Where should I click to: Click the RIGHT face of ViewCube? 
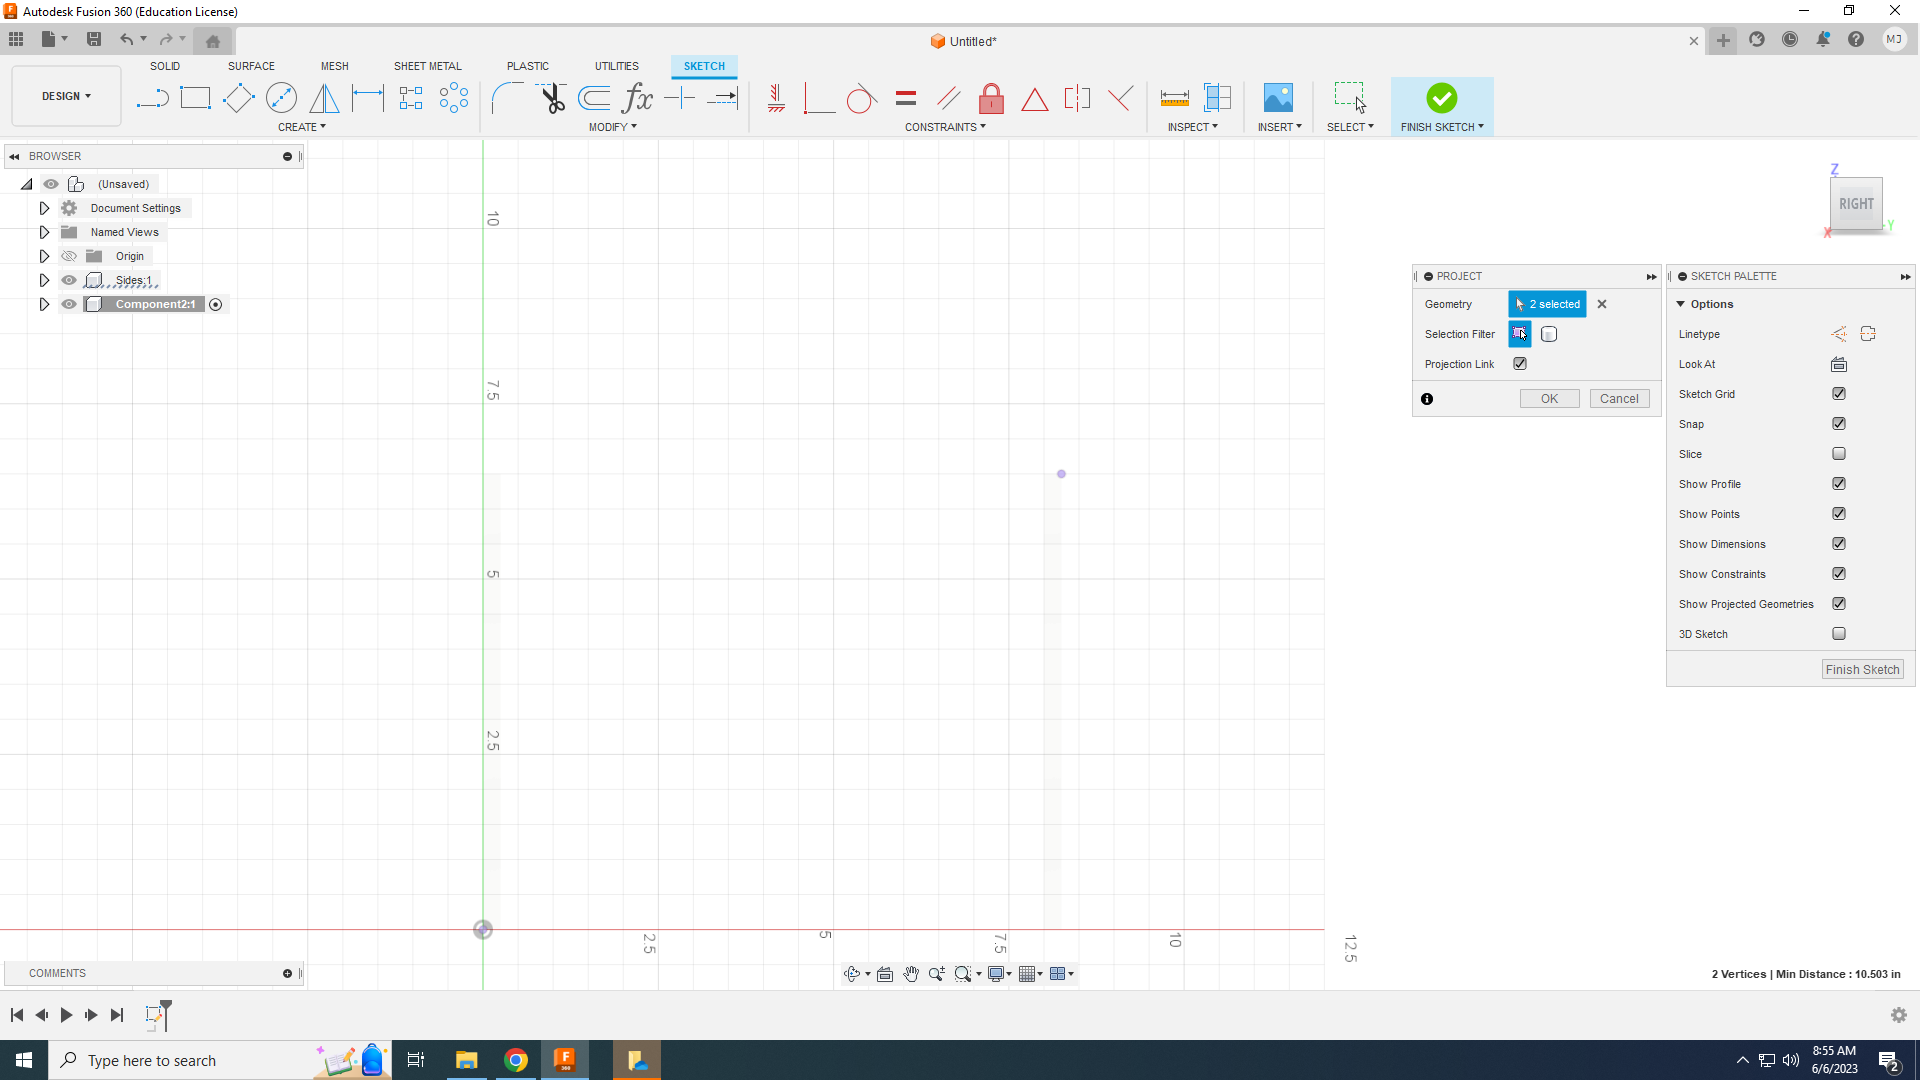click(1856, 204)
